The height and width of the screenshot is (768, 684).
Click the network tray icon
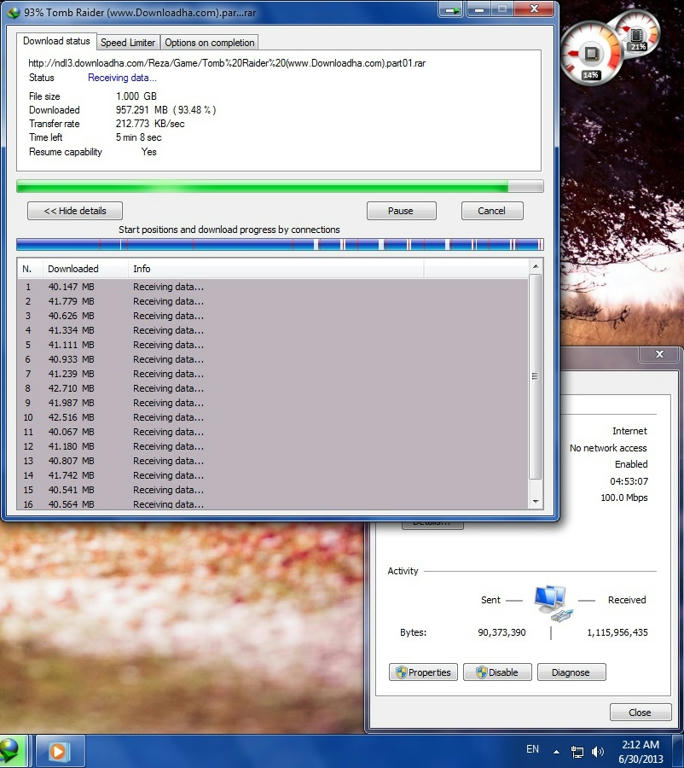(577, 751)
